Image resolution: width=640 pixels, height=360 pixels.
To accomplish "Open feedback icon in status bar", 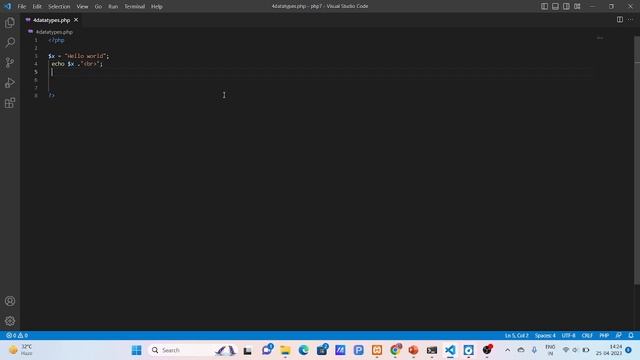I will [x=619, y=335].
